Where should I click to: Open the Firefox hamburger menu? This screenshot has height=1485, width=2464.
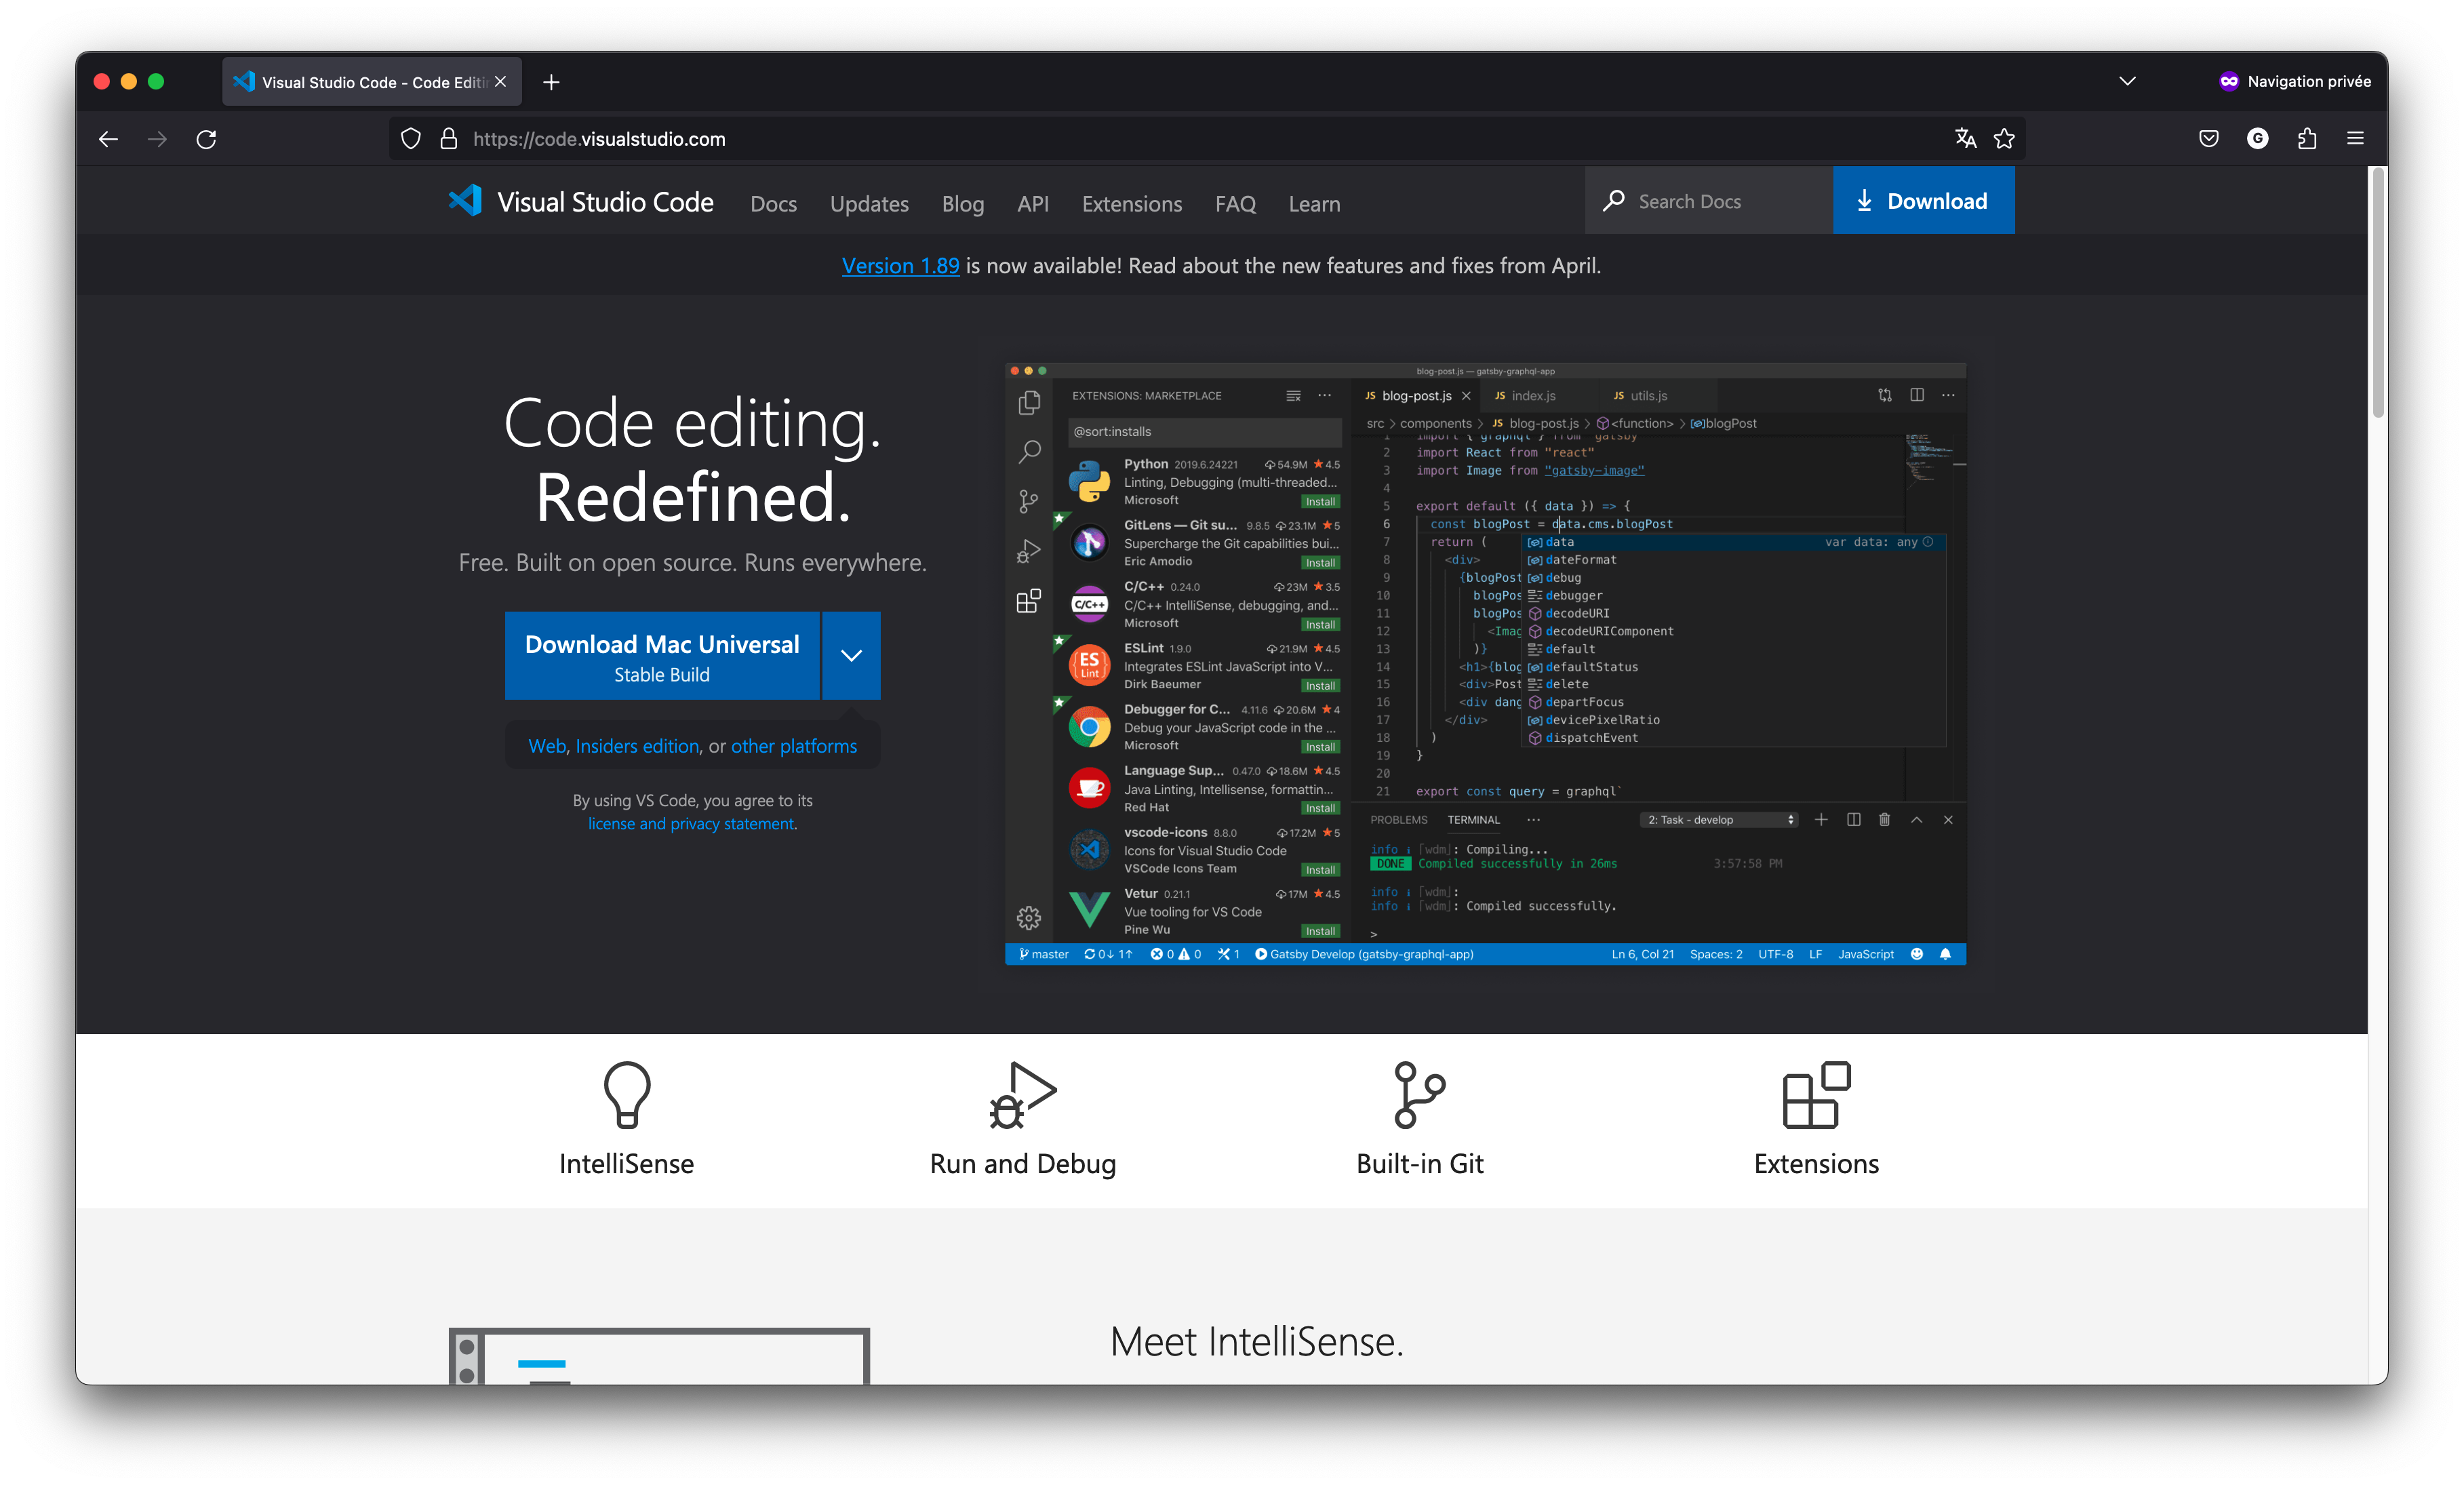2356,139
